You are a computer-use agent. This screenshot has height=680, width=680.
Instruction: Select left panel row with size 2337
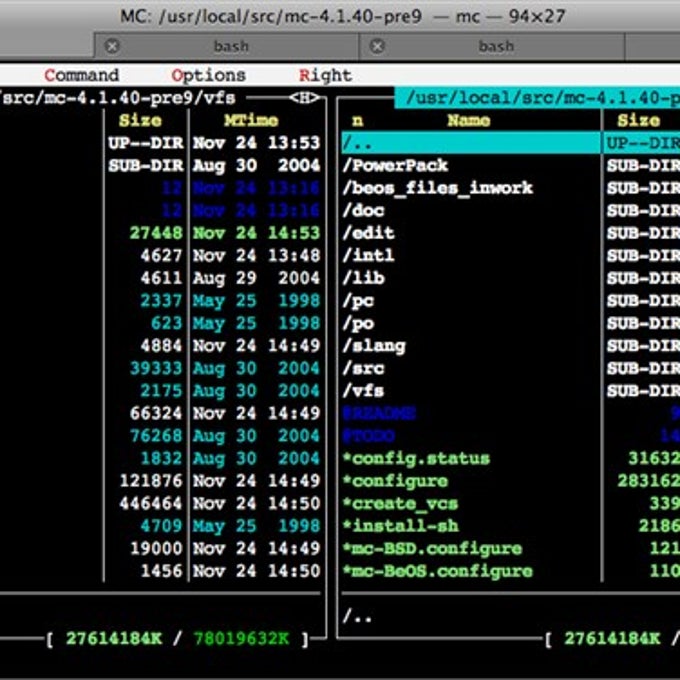[x=160, y=301]
